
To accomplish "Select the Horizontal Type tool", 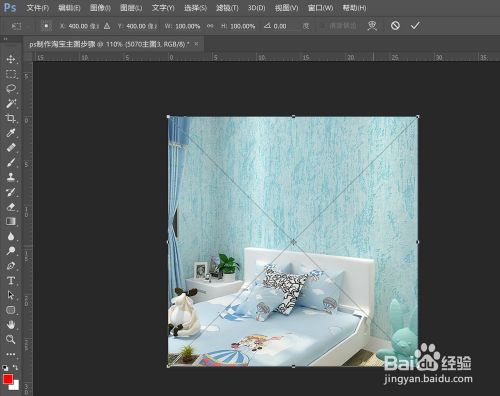I will coord(11,281).
